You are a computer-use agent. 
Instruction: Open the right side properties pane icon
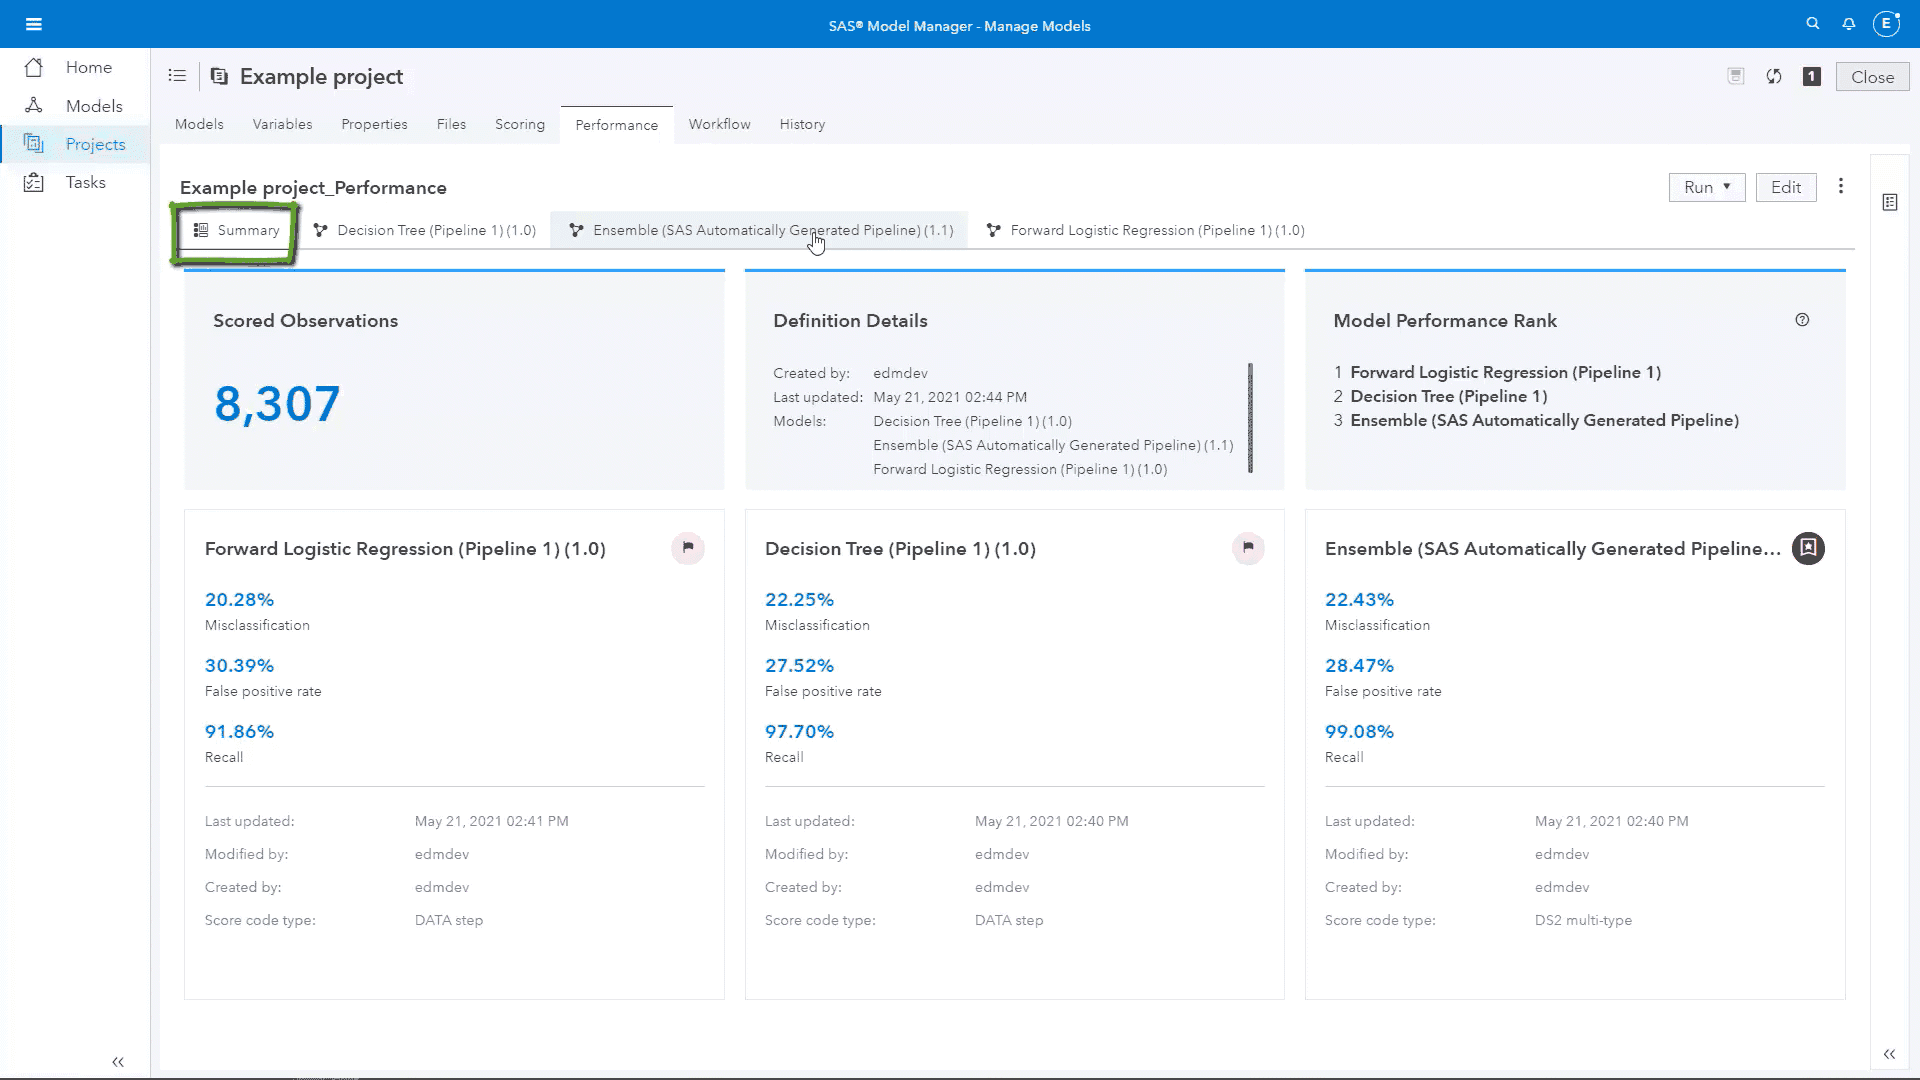point(1890,203)
